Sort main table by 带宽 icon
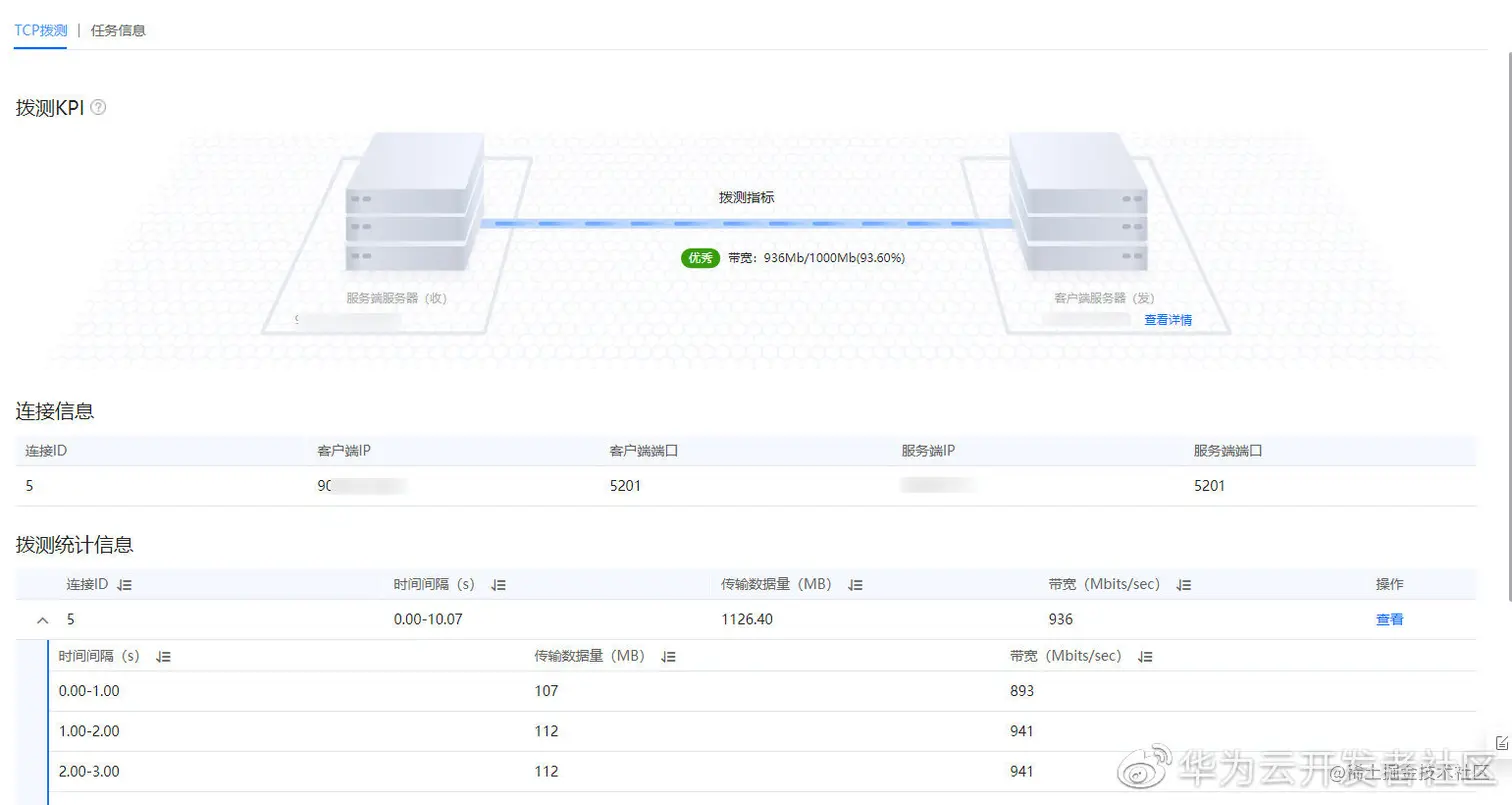 click(1184, 585)
